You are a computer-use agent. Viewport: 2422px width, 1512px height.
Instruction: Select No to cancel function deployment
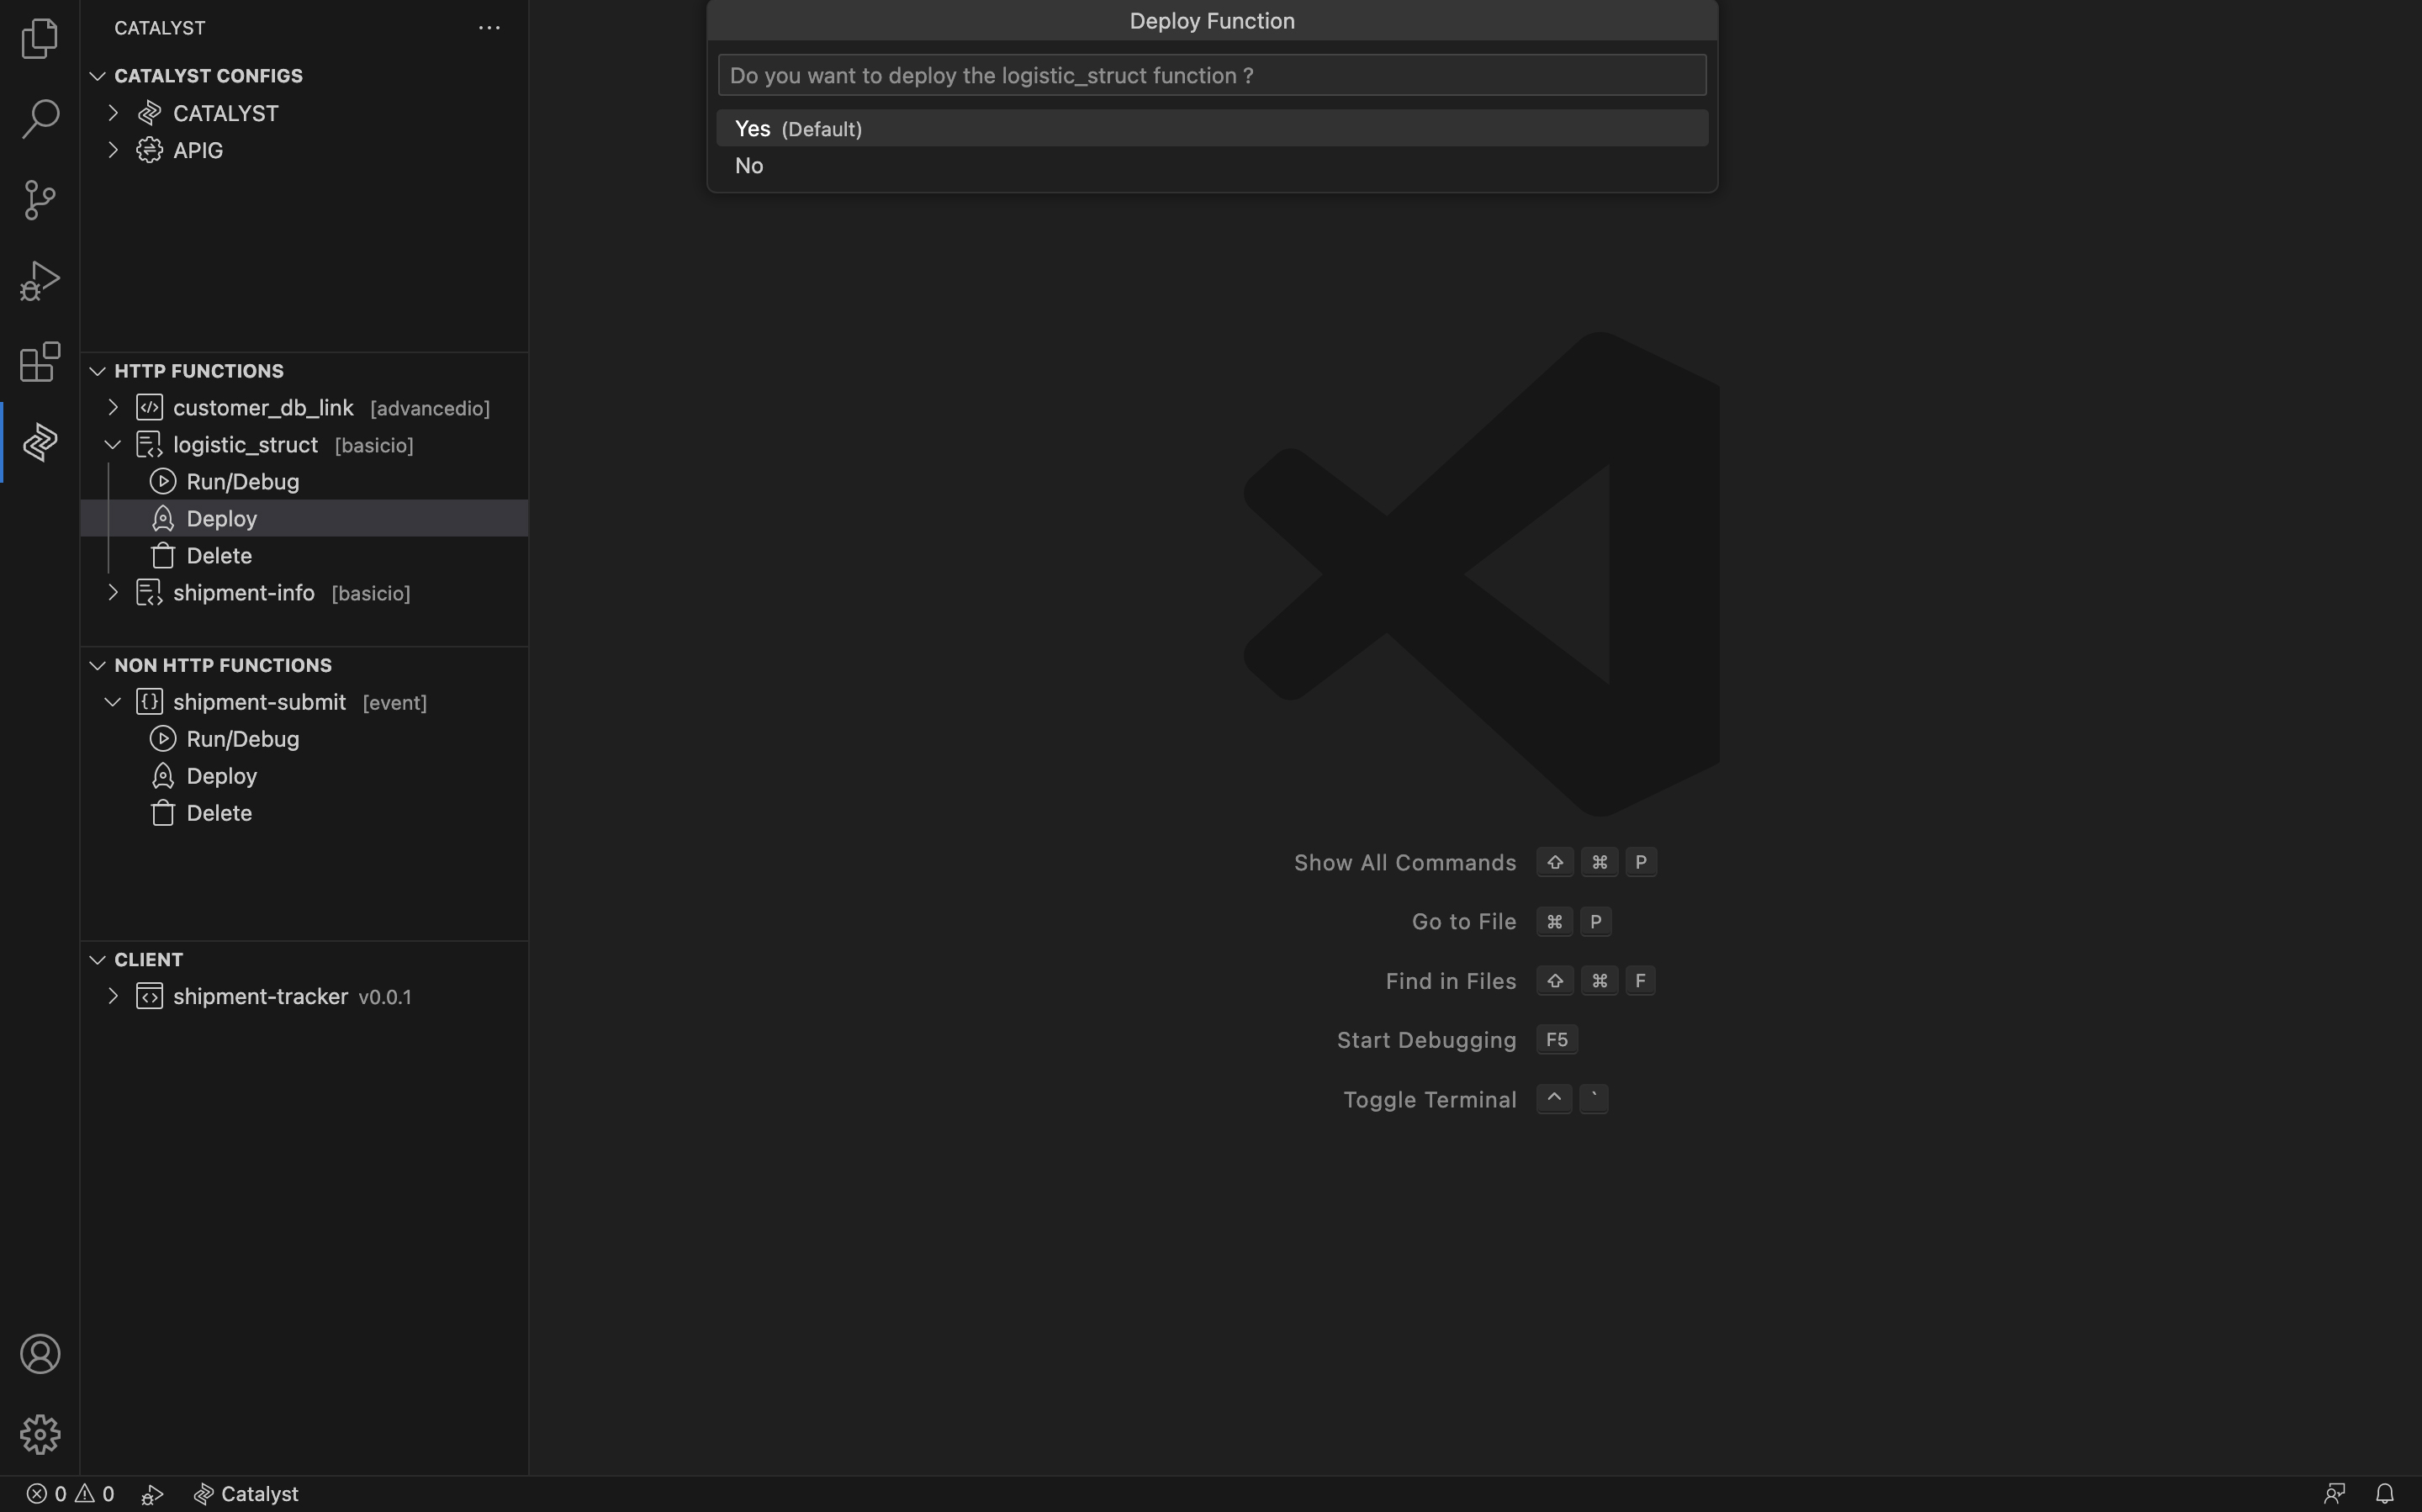[747, 166]
